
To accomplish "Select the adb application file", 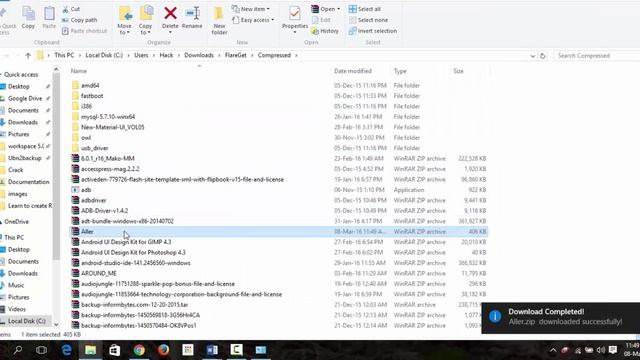I will (x=86, y=190).
